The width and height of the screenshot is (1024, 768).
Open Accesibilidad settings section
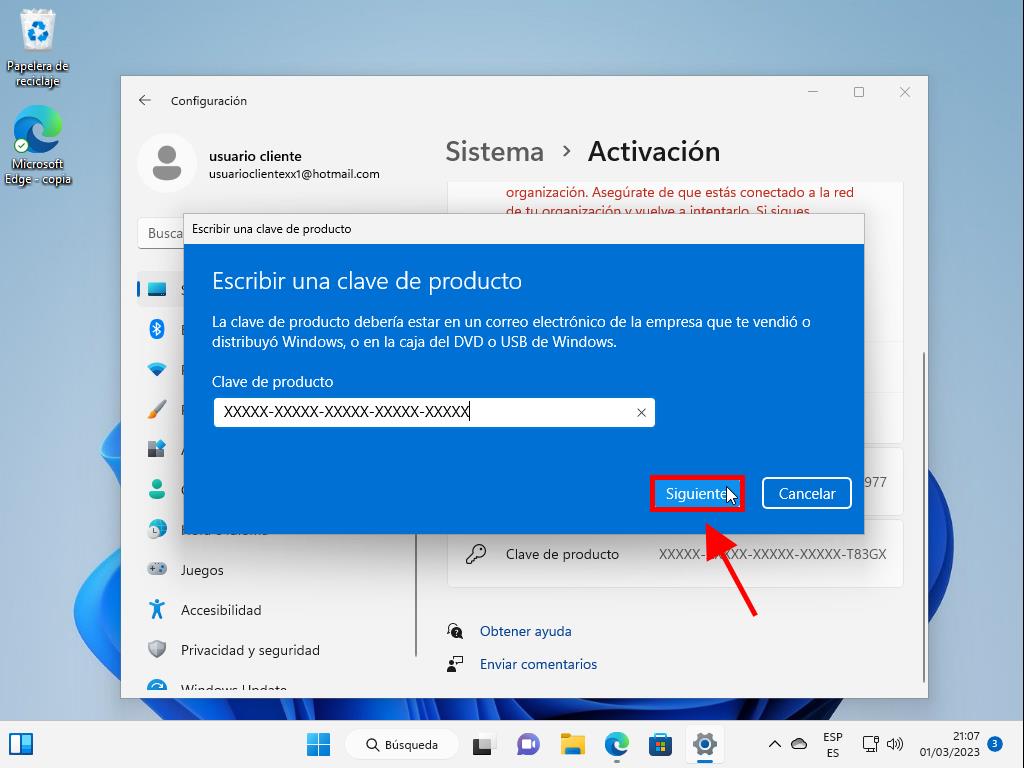(221, 610)
